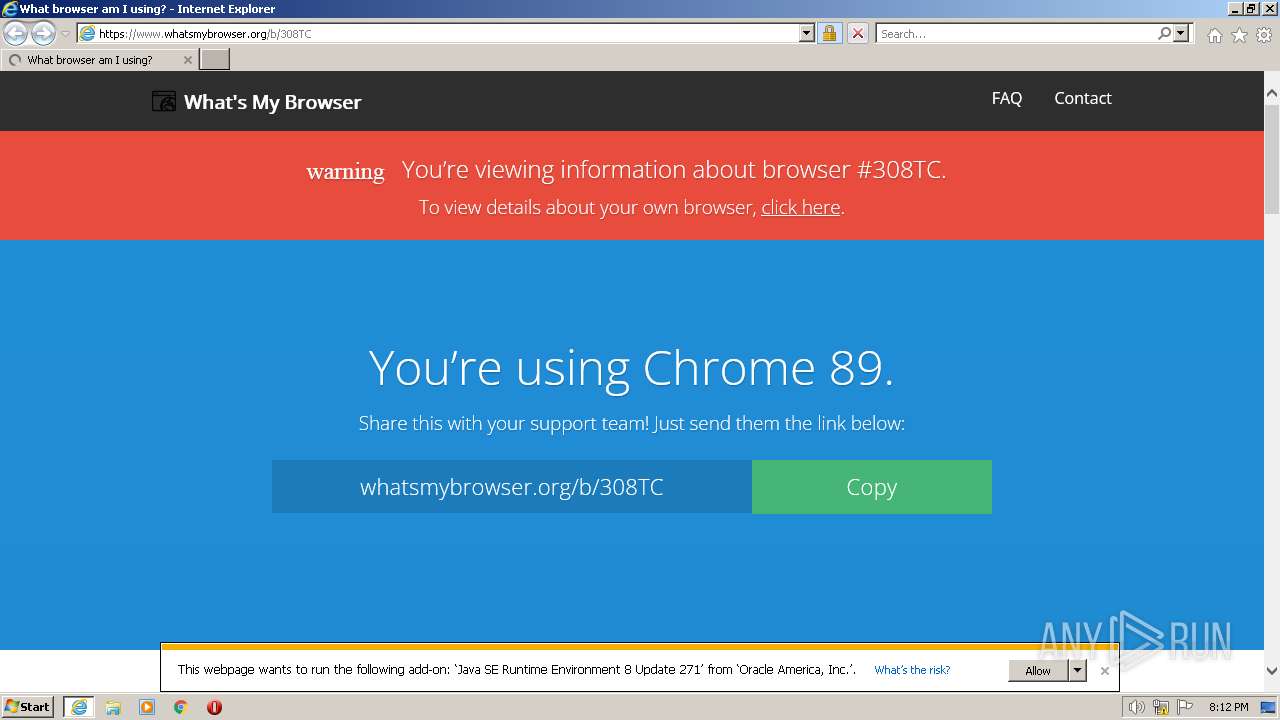Click the page scrollbar down arrow
The image size is (1280, 720).
(x=1271, y=671)
